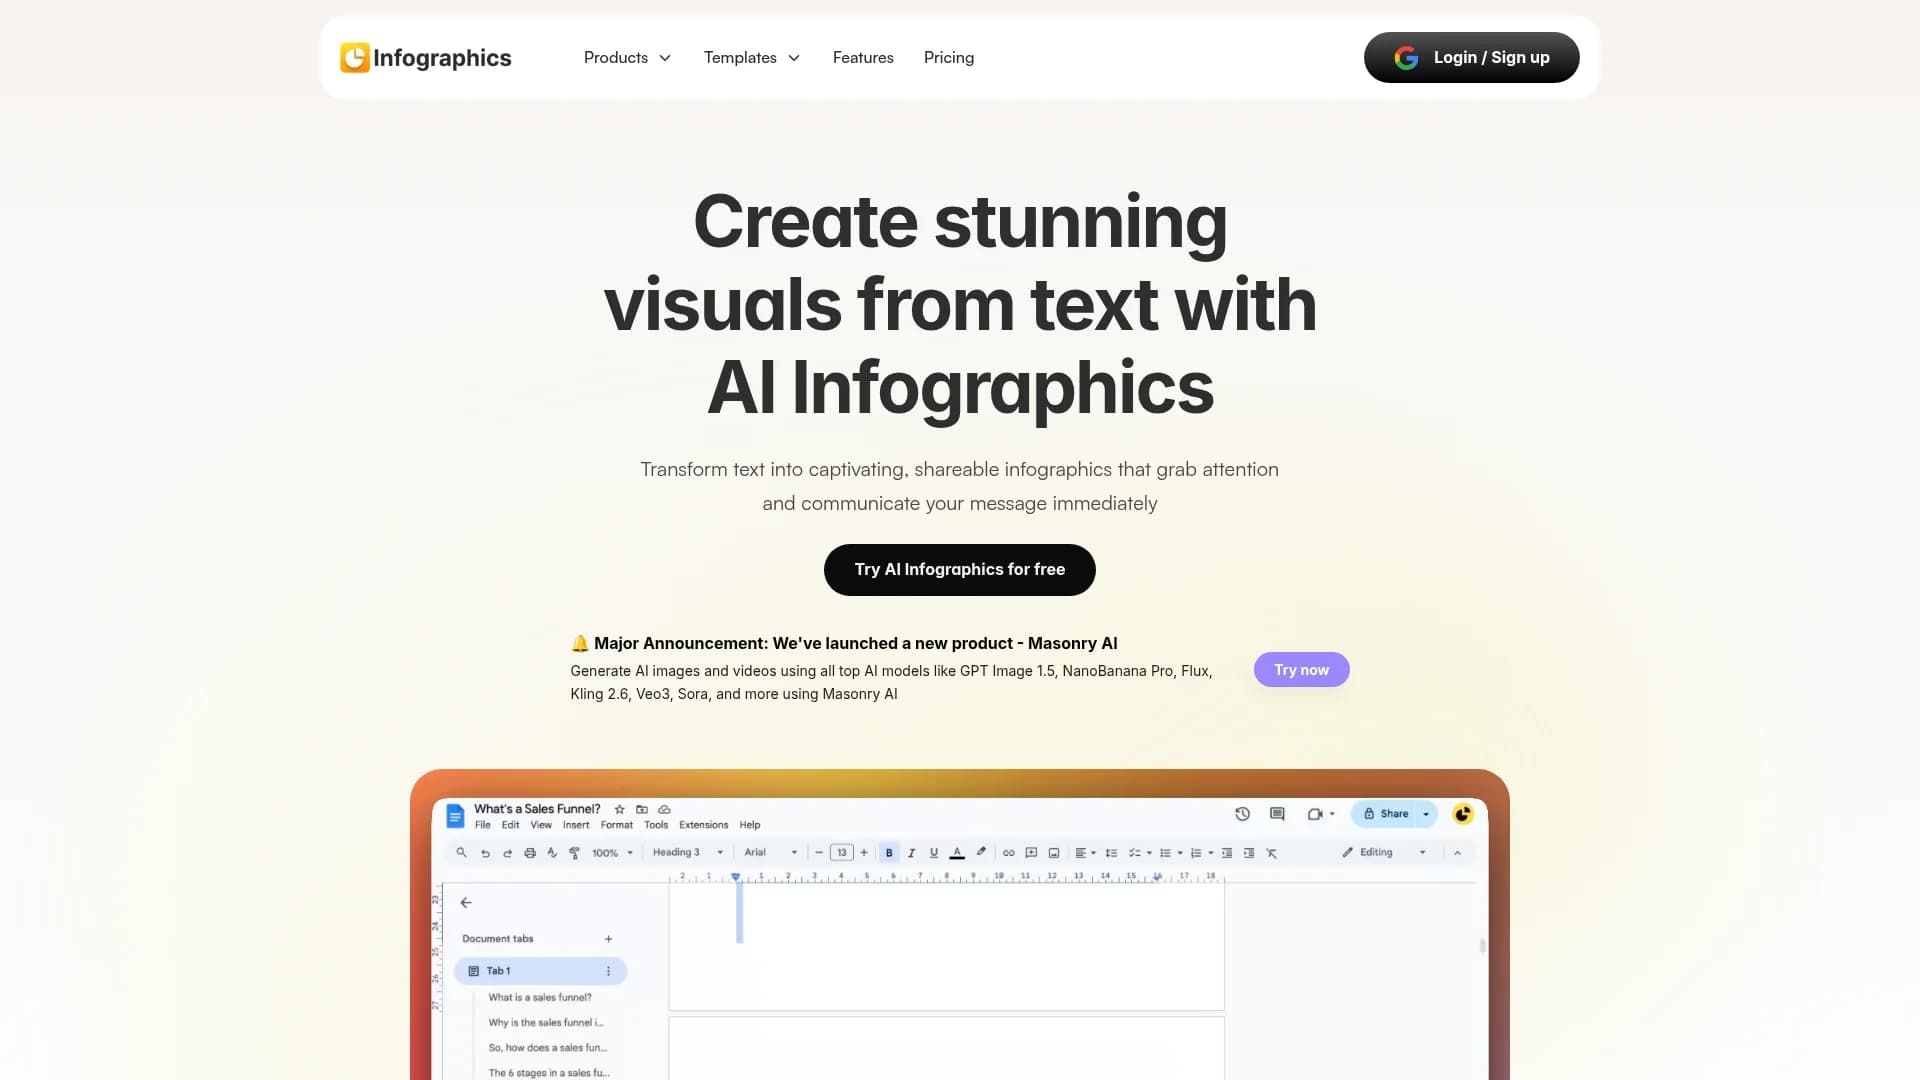
Task: Open the 100% zoom dropdown
Action: tap(612, 853)
